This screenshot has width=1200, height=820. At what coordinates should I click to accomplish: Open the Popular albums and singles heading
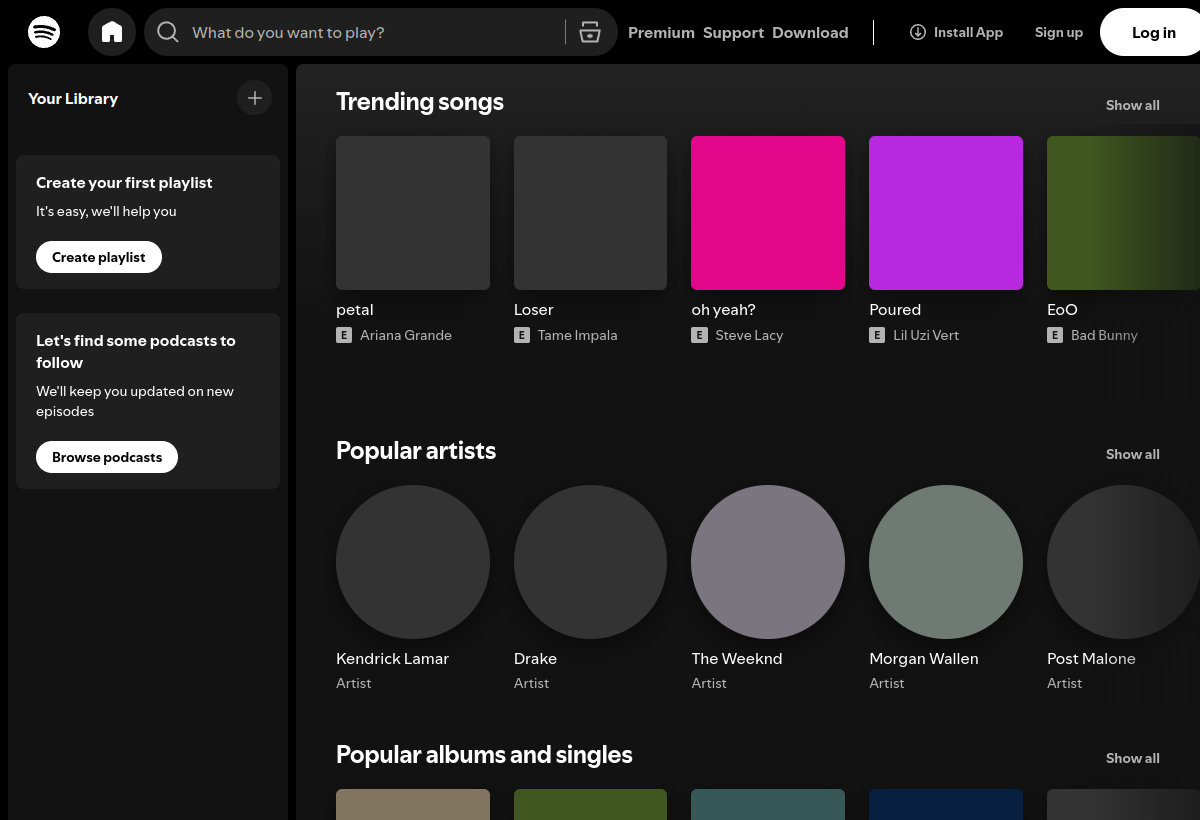[484, 754]
